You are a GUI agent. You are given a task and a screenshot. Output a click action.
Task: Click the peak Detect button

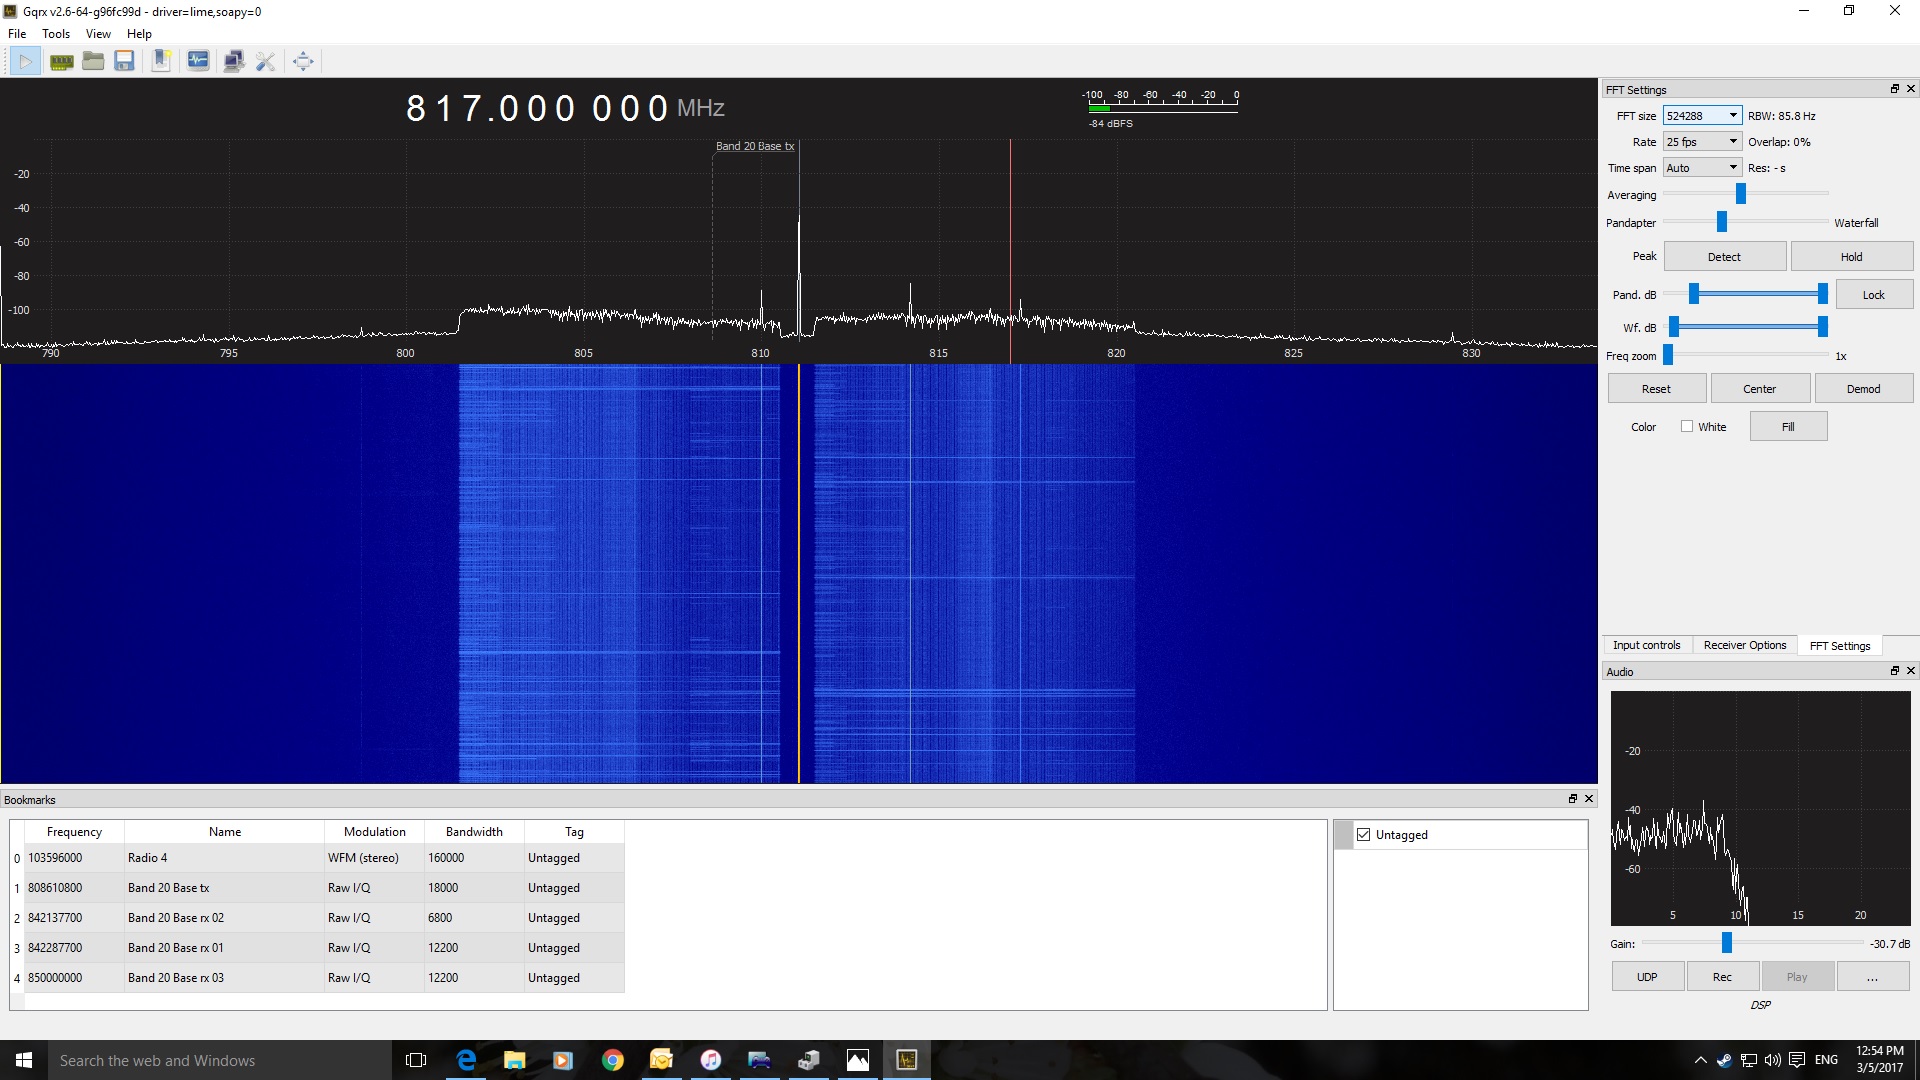click(1724, 256)
